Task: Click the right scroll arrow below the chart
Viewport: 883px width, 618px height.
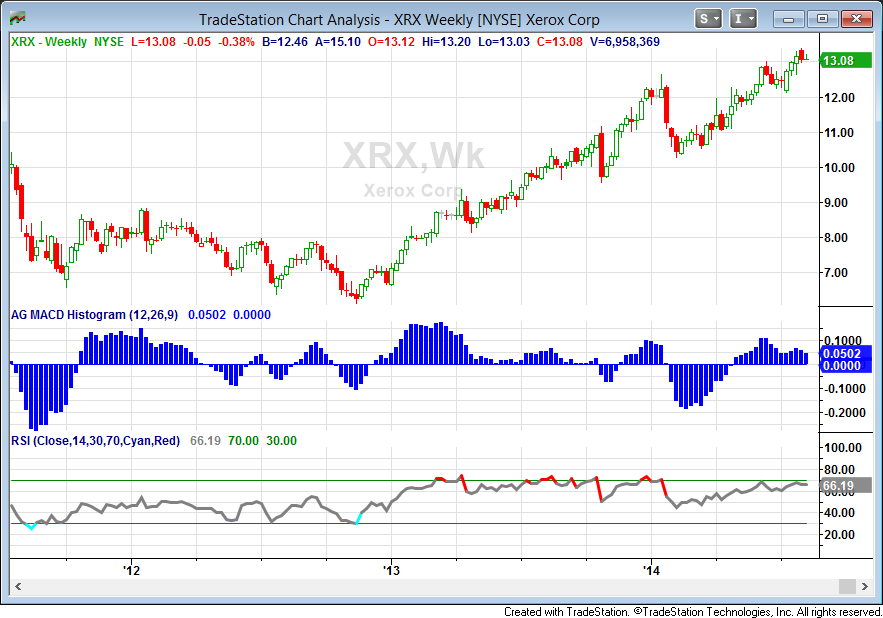Action: pos(866,587)
